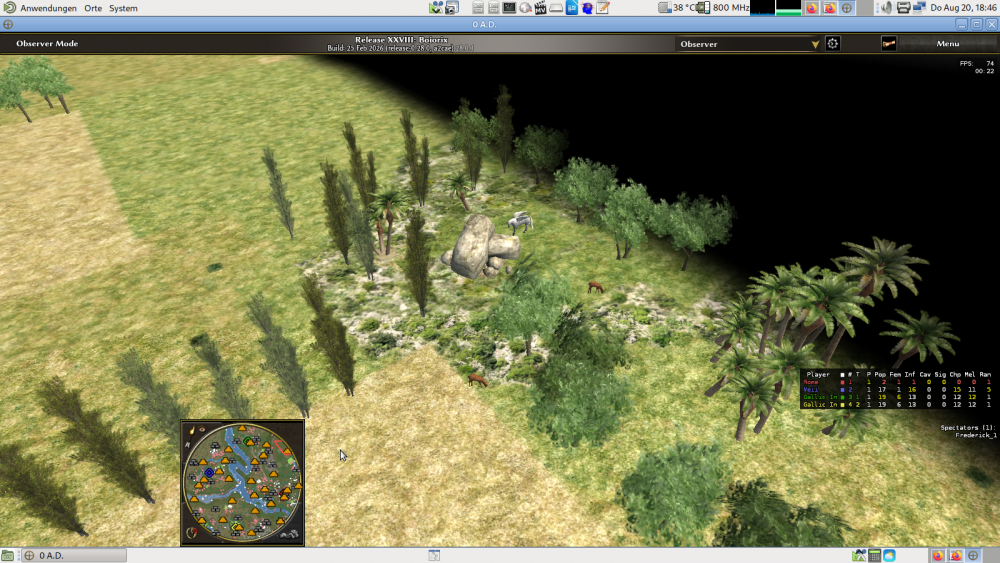Toggle the eye icon above the minimap
This screenshot has width=1000, height=563.
(202, 430)
